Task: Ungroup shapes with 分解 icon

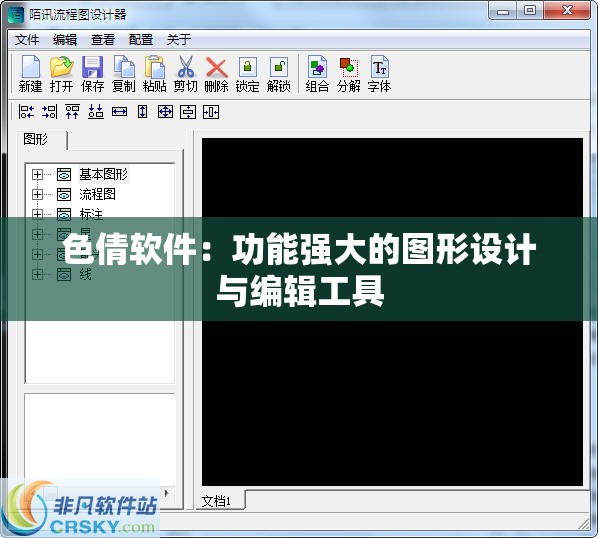Action: pos(348,74)
